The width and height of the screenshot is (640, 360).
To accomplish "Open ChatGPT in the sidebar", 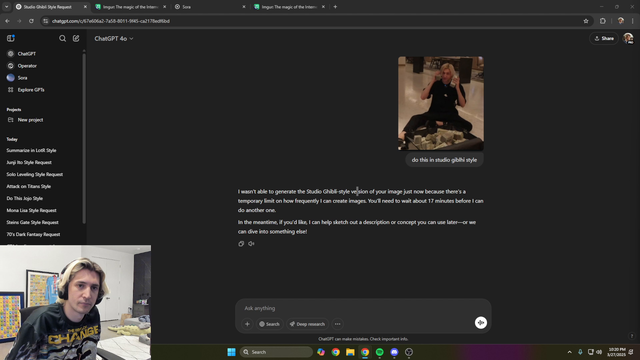I will coord(27,53).
